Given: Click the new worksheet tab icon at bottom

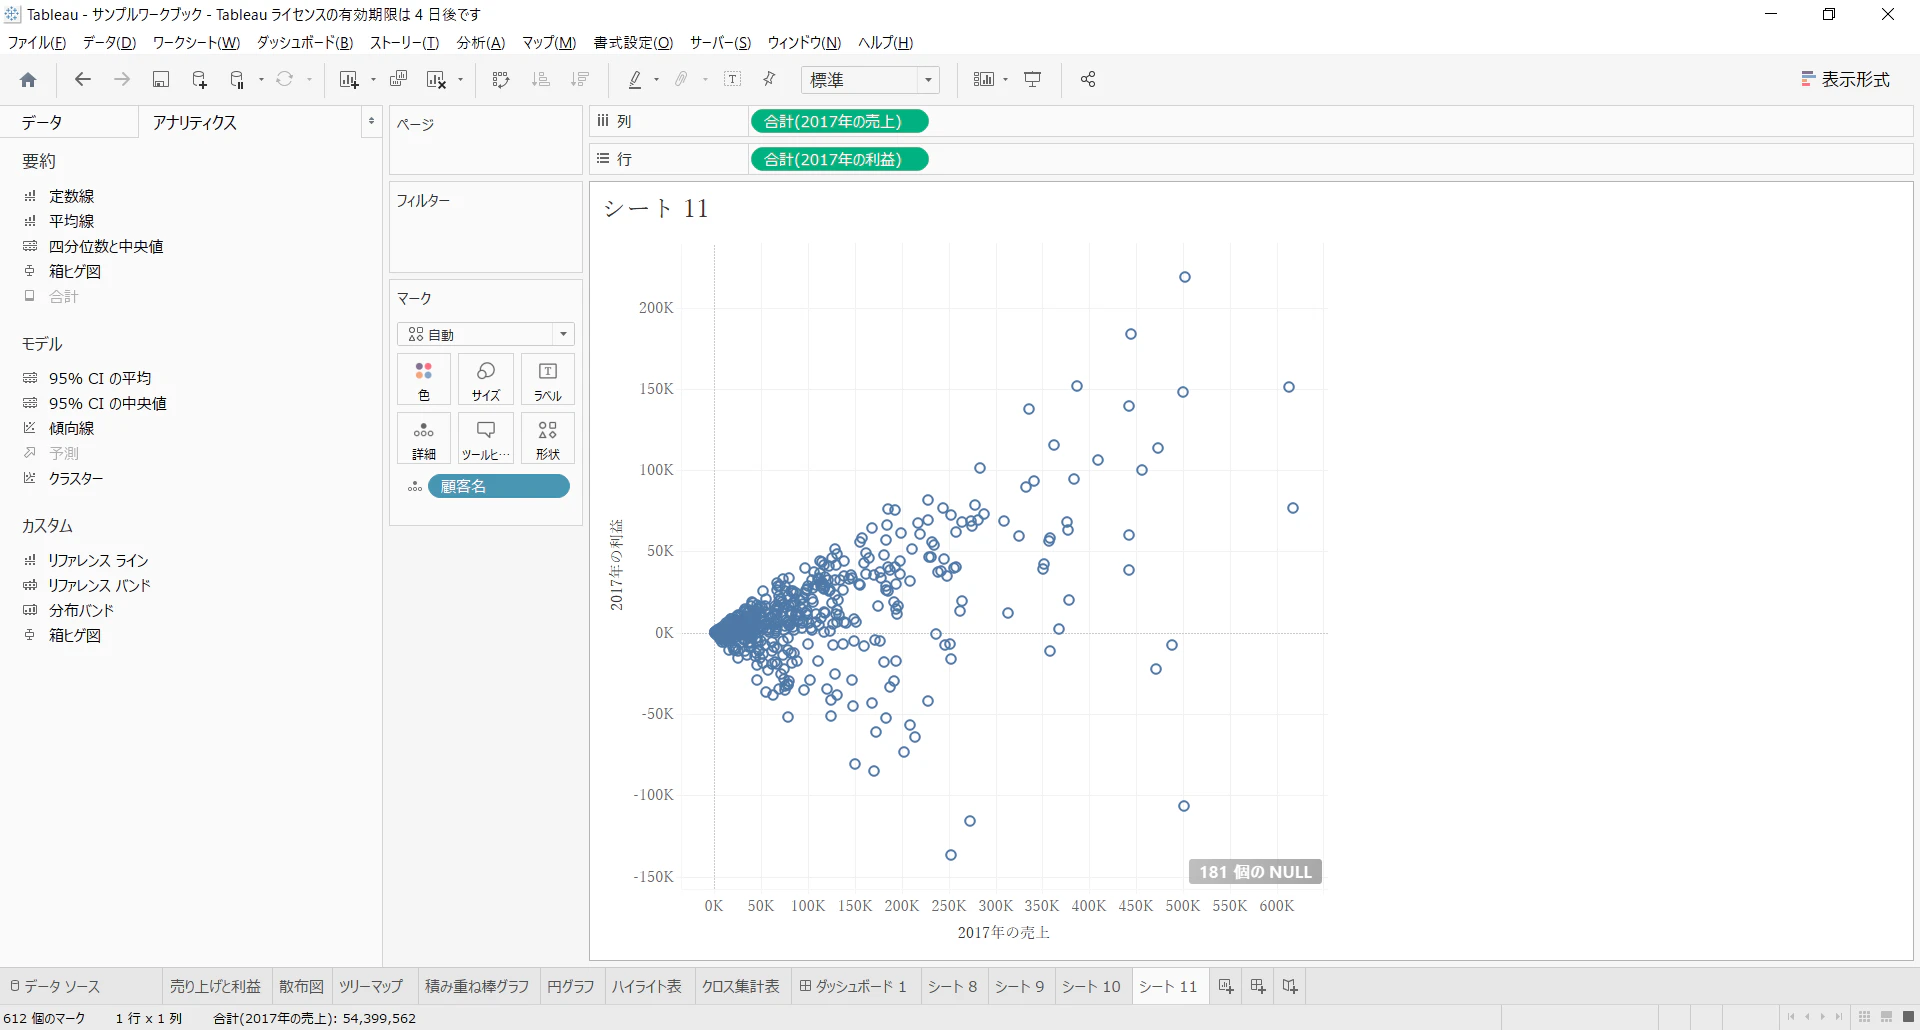Looking at the screenshot, I should (1226, 987).
